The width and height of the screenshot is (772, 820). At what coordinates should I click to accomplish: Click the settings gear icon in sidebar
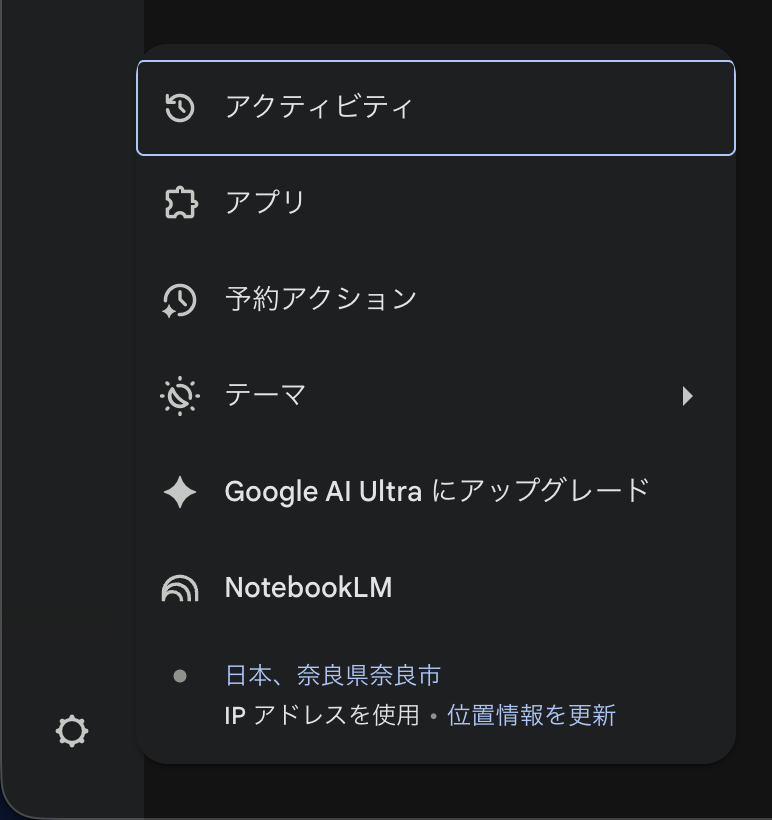[72, 731]
